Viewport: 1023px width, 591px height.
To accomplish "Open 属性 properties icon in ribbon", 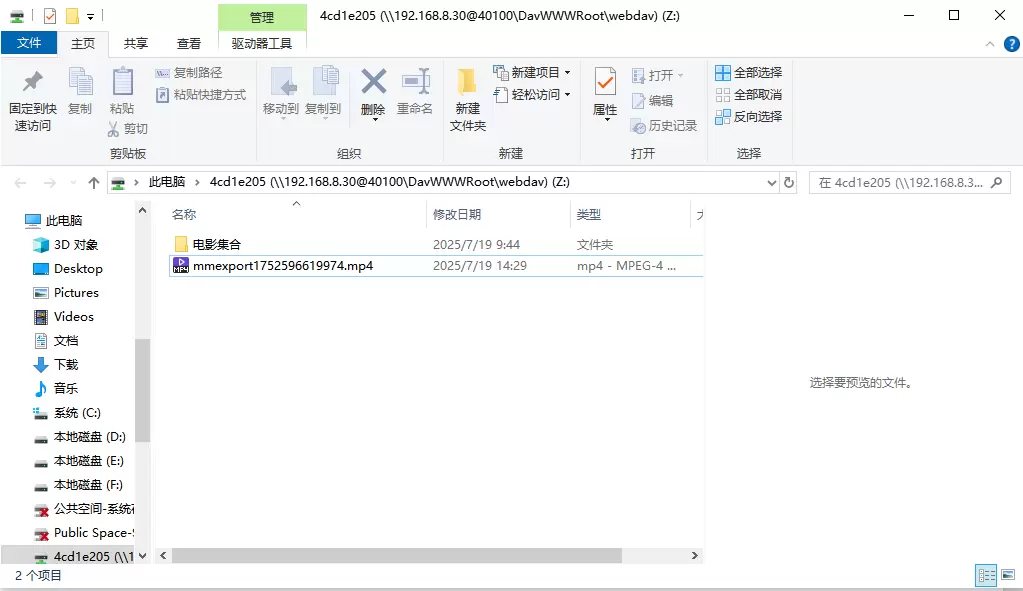I will point(605,90).
